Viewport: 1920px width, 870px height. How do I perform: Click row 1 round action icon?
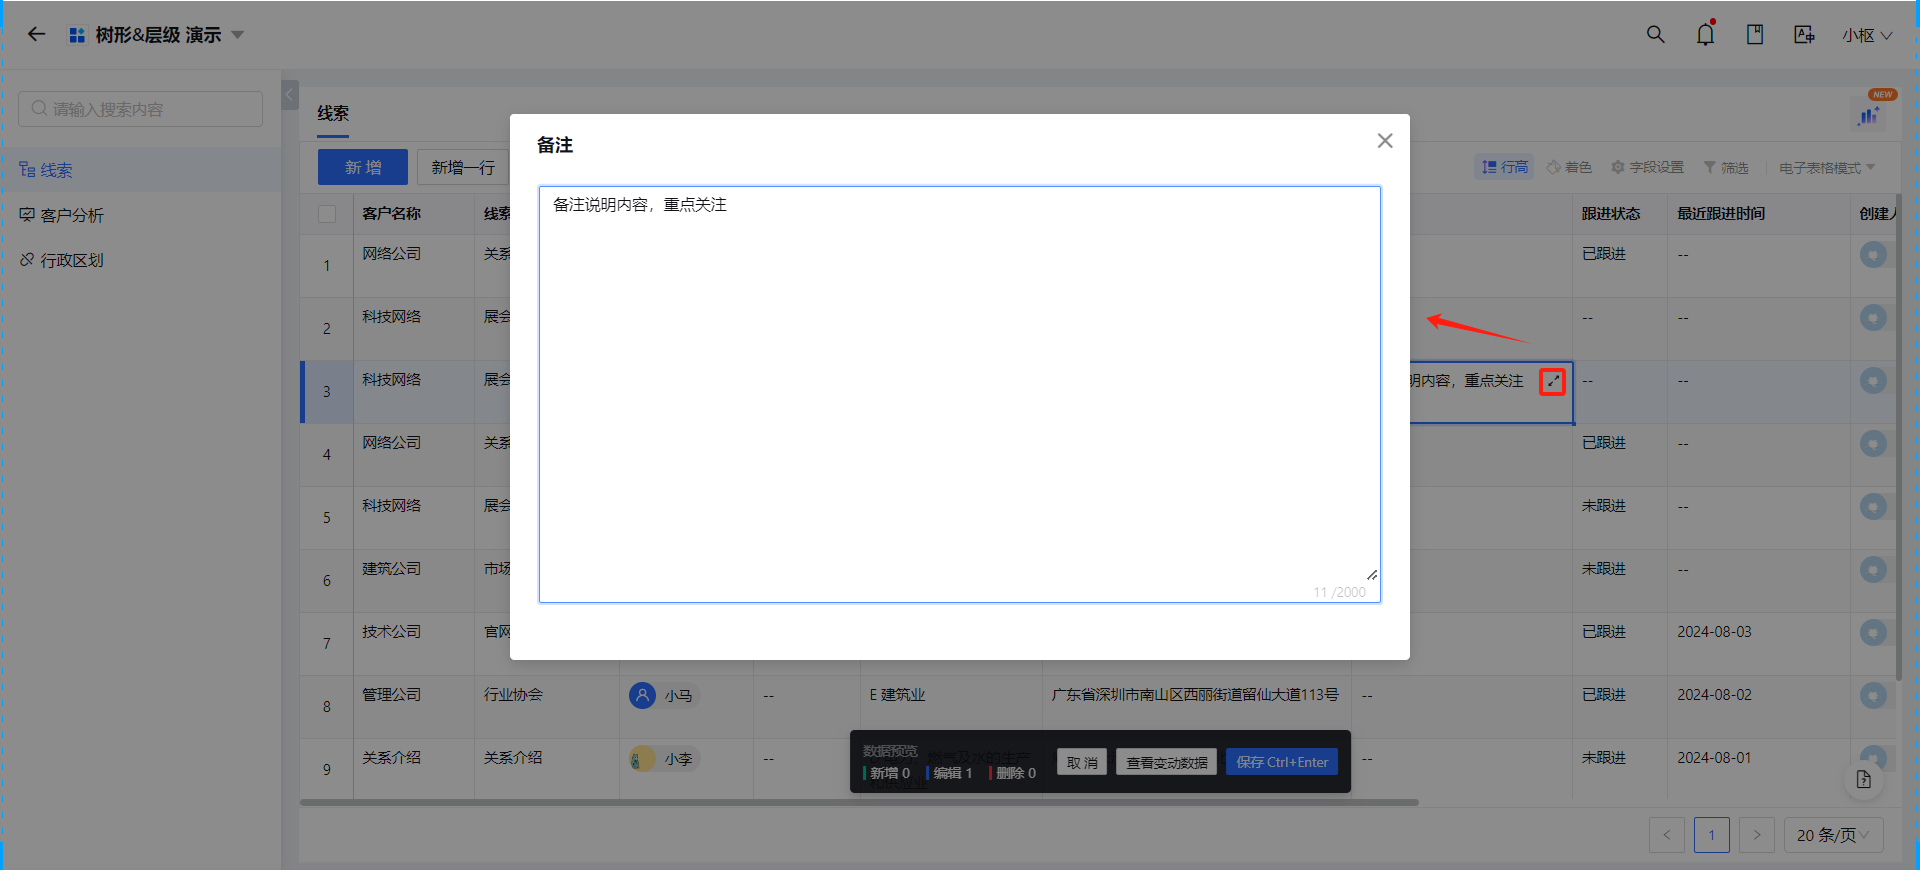pyautogui.click(x=1873, y=254)
